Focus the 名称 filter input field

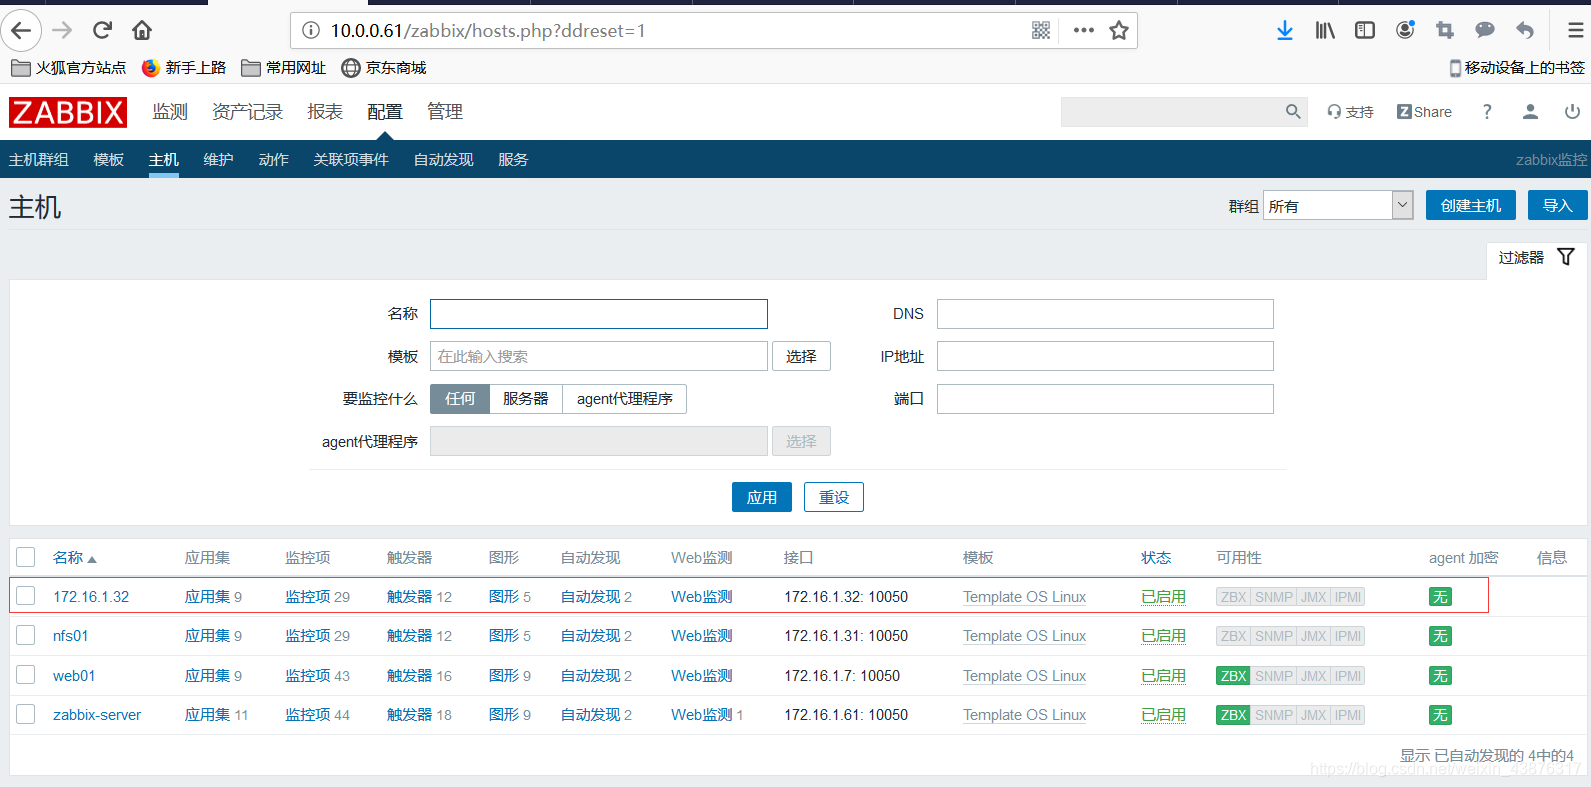coord(599,314)
